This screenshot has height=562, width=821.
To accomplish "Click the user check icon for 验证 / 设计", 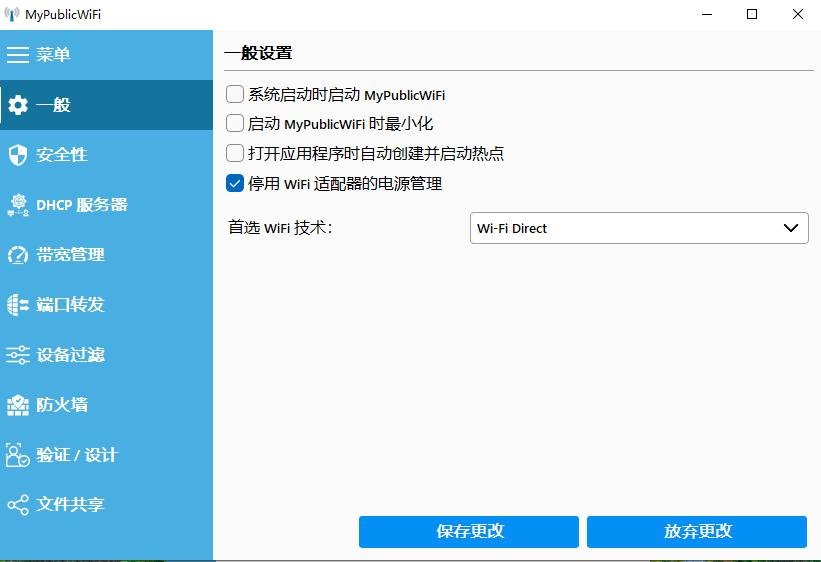I will 18,455.
